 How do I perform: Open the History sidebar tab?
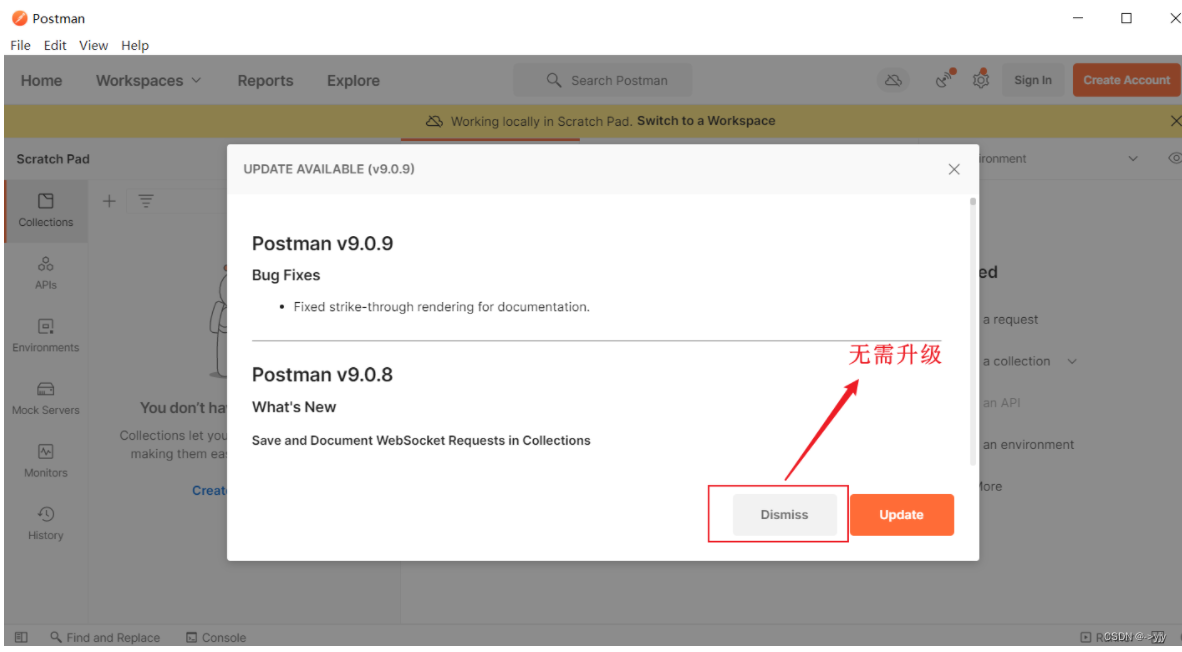click(45, 523)
